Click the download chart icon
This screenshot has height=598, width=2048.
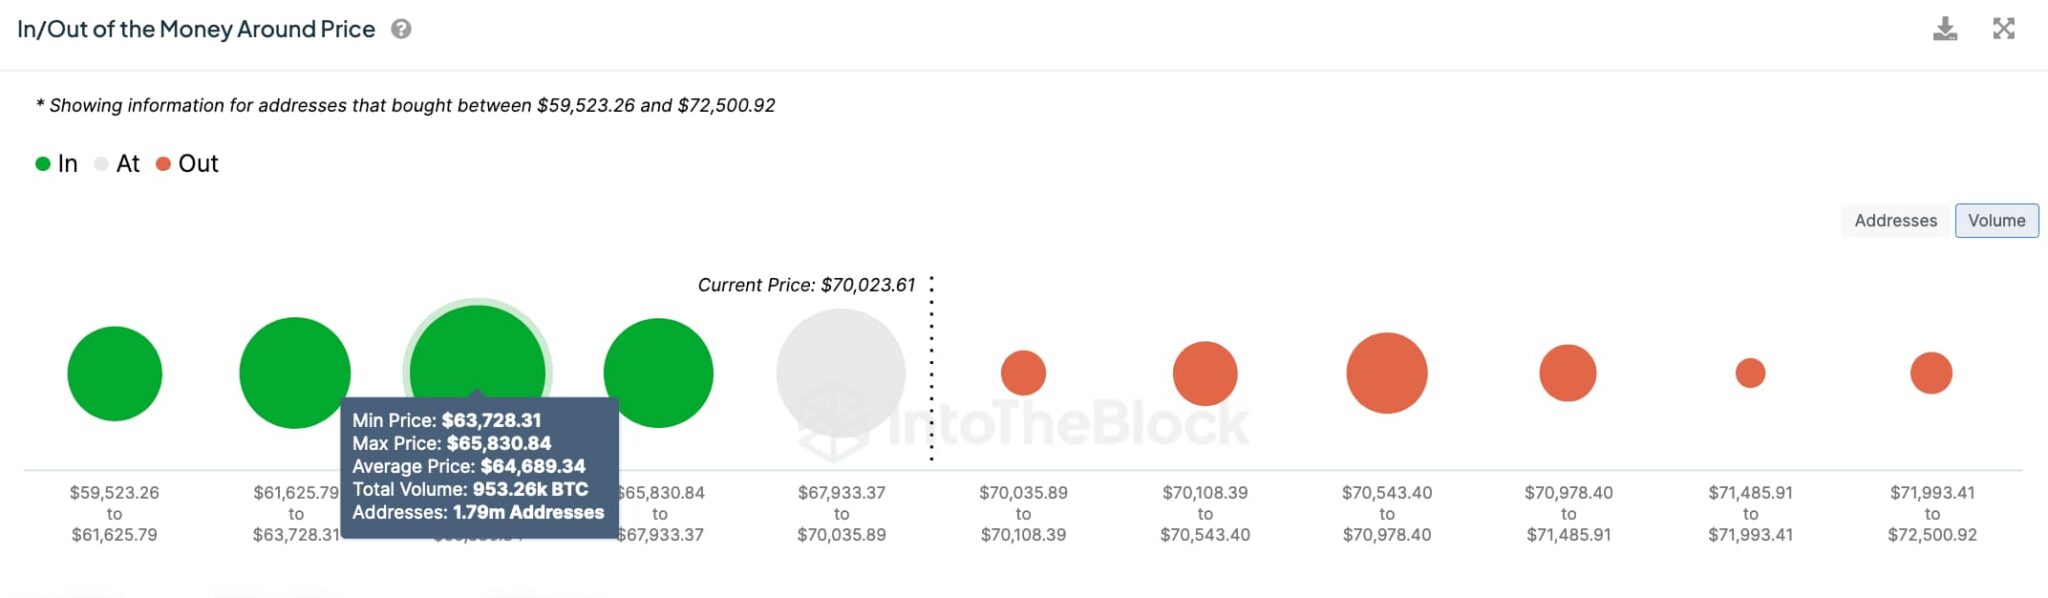pyautogui.click(x=1945, y=29)
